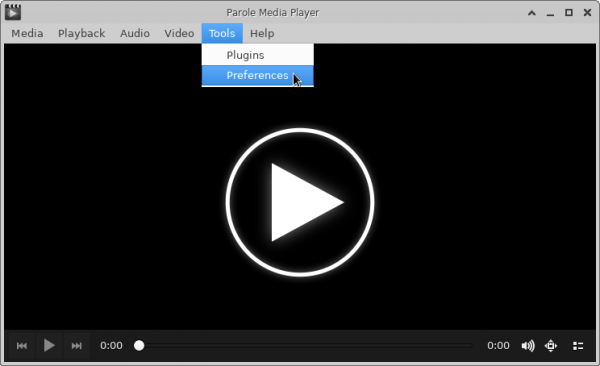This screenshot has width=600, height=366.
Task: Click the Parole clapperboard app icon
Action: tap(13, 12)
